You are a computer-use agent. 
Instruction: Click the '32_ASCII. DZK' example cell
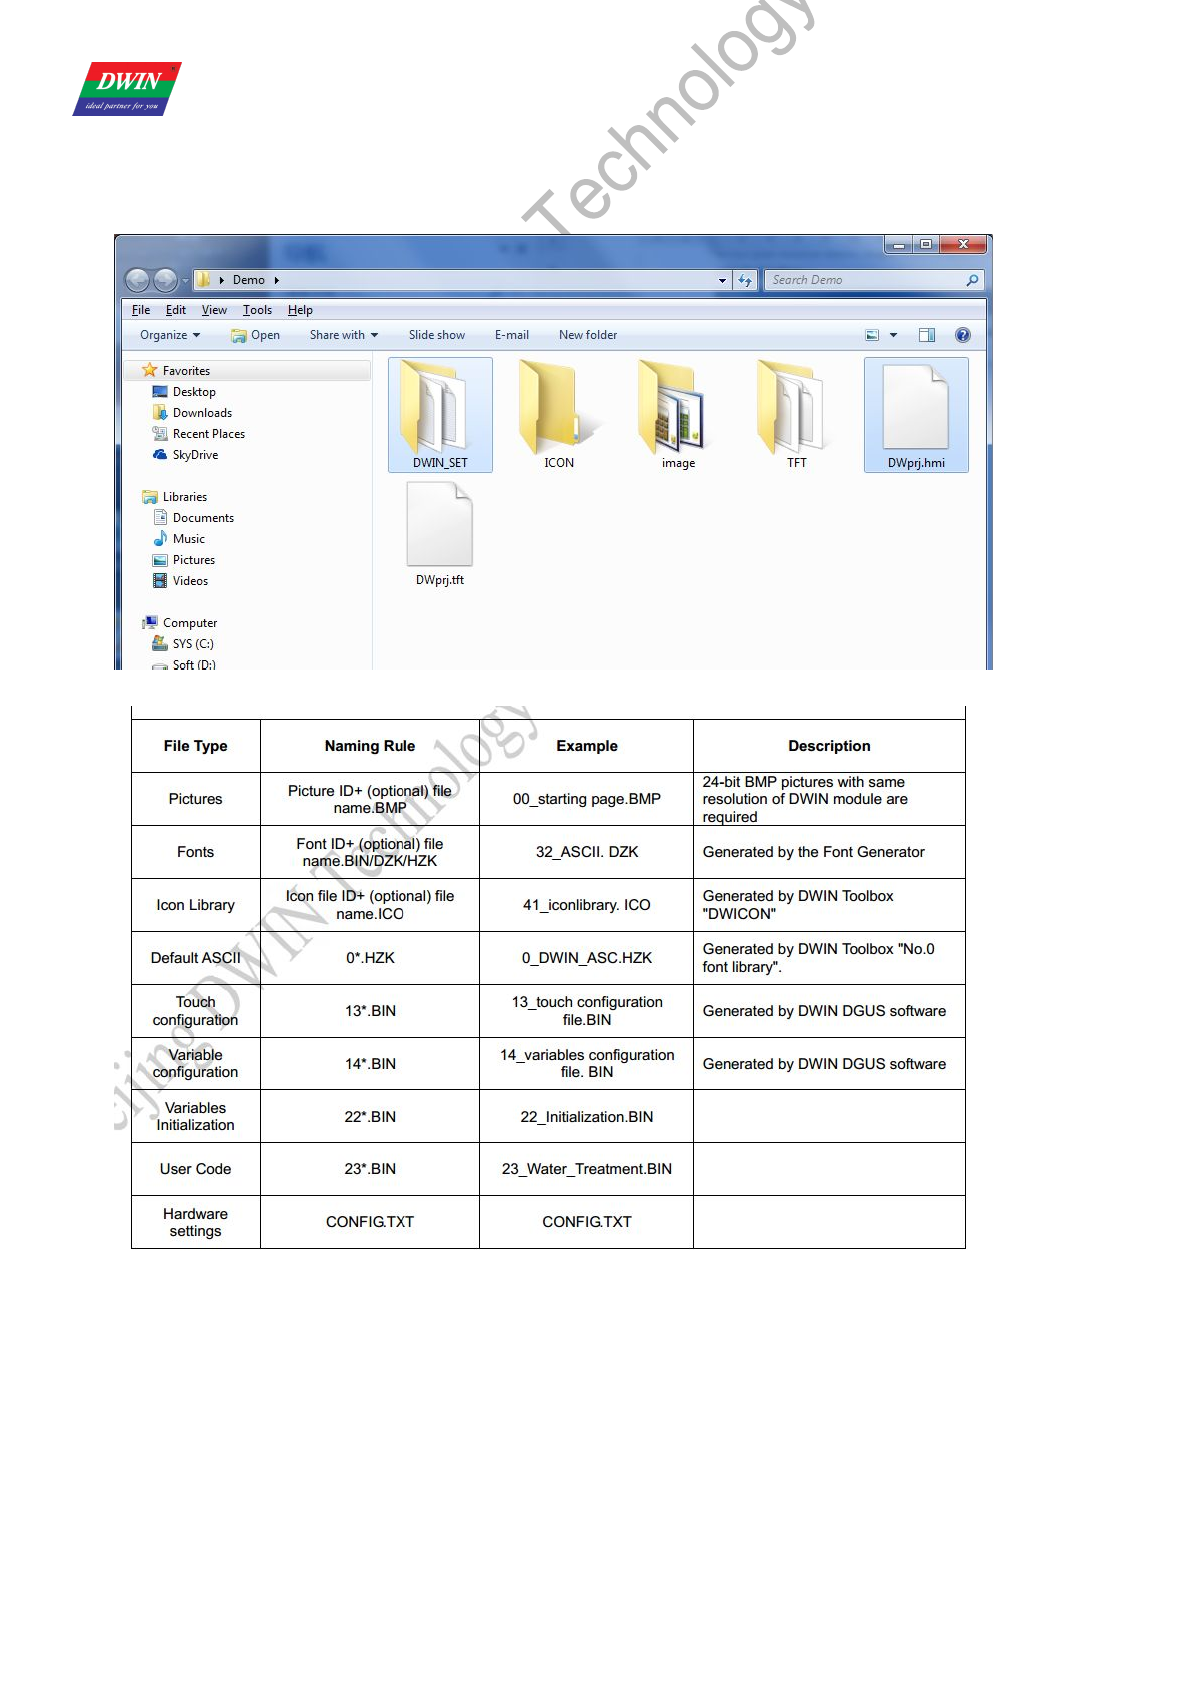pyautogui.click(x=587, y=852)
